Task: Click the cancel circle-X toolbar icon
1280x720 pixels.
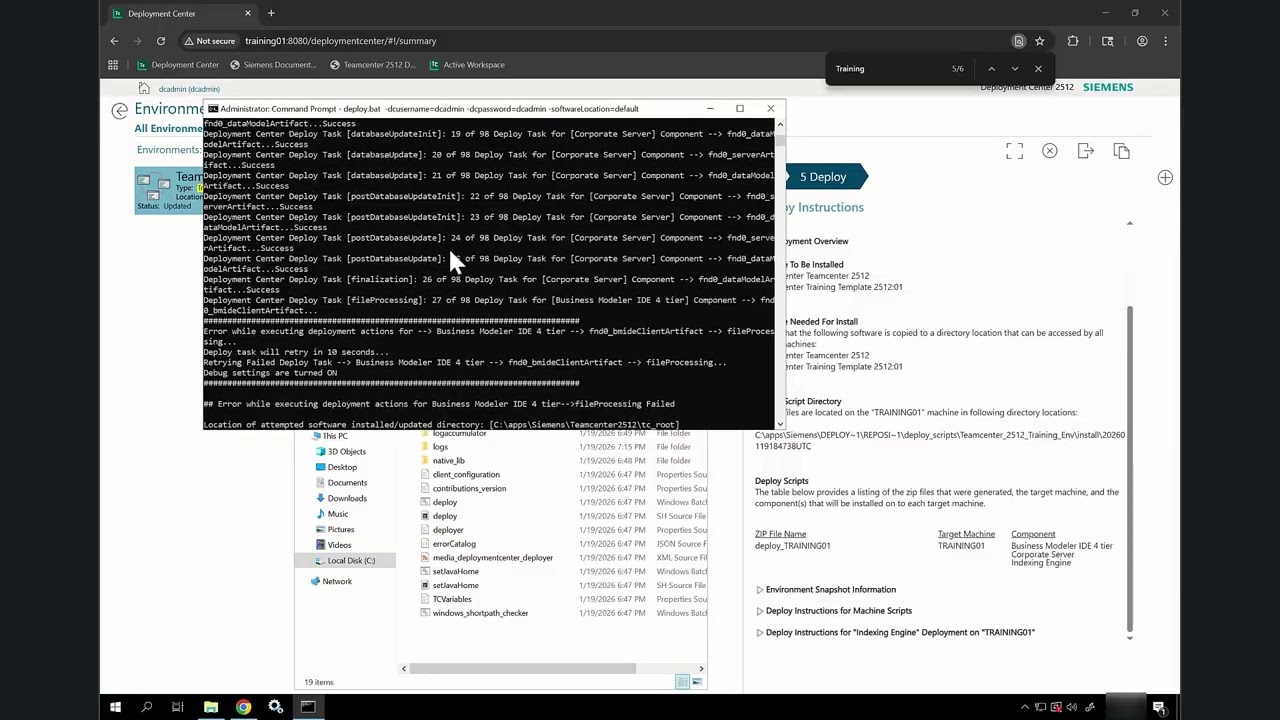Action: (x=1050, y=151)
